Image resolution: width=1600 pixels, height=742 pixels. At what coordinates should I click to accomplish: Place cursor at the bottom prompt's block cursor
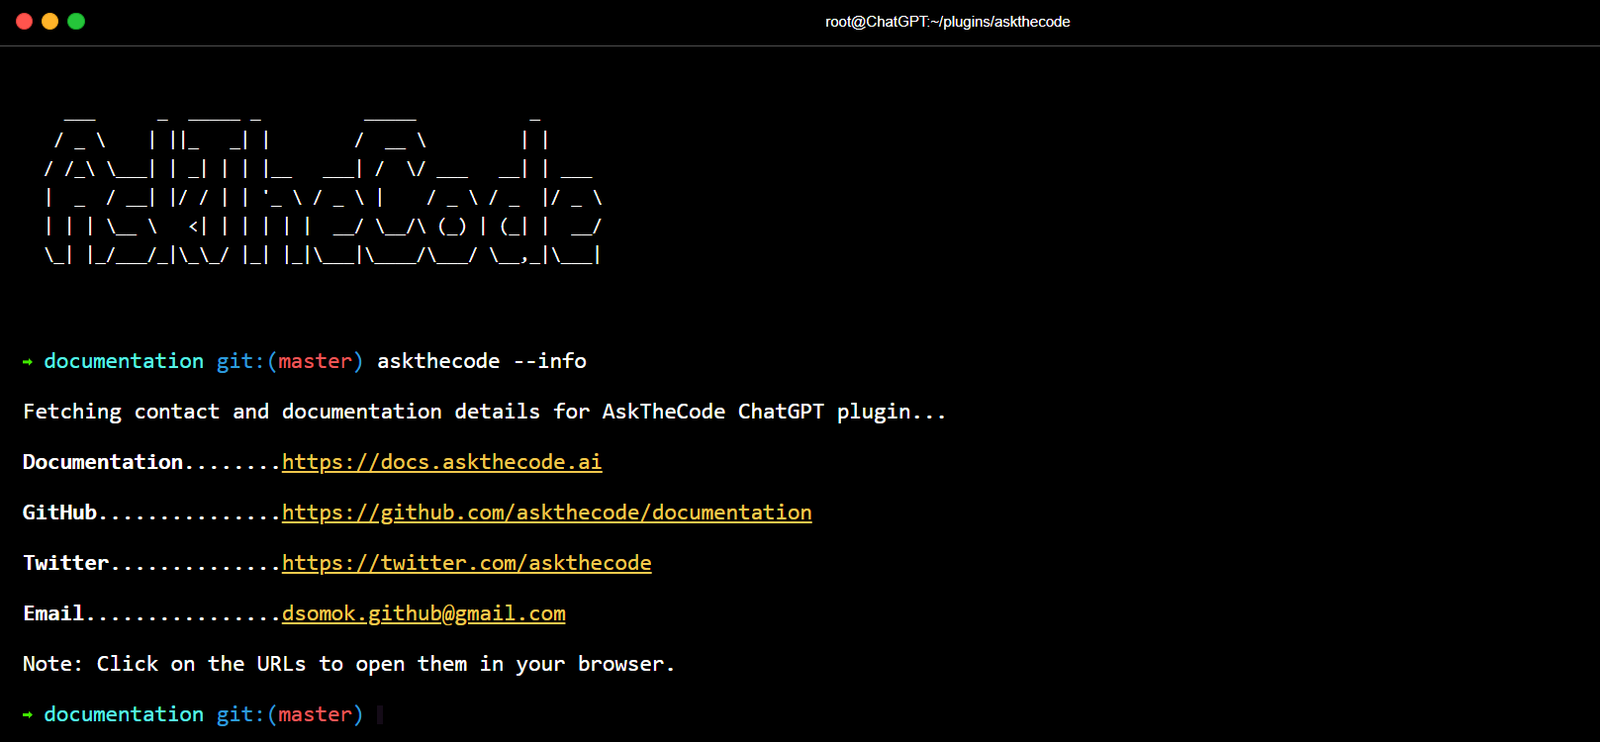point(380,715)
